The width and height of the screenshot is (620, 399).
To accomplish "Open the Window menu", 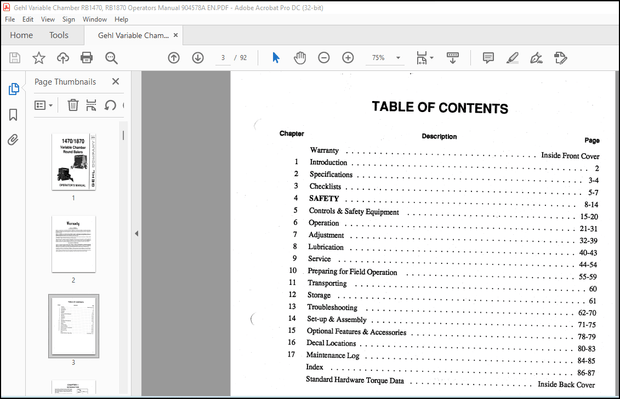I will [95, 19].
